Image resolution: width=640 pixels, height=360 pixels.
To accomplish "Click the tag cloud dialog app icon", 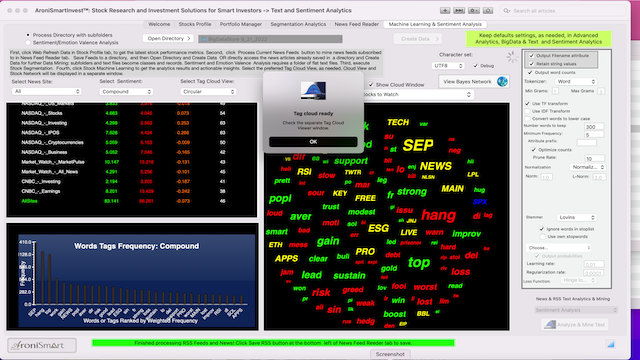I will pyautogui.click(x=313, y=91).
